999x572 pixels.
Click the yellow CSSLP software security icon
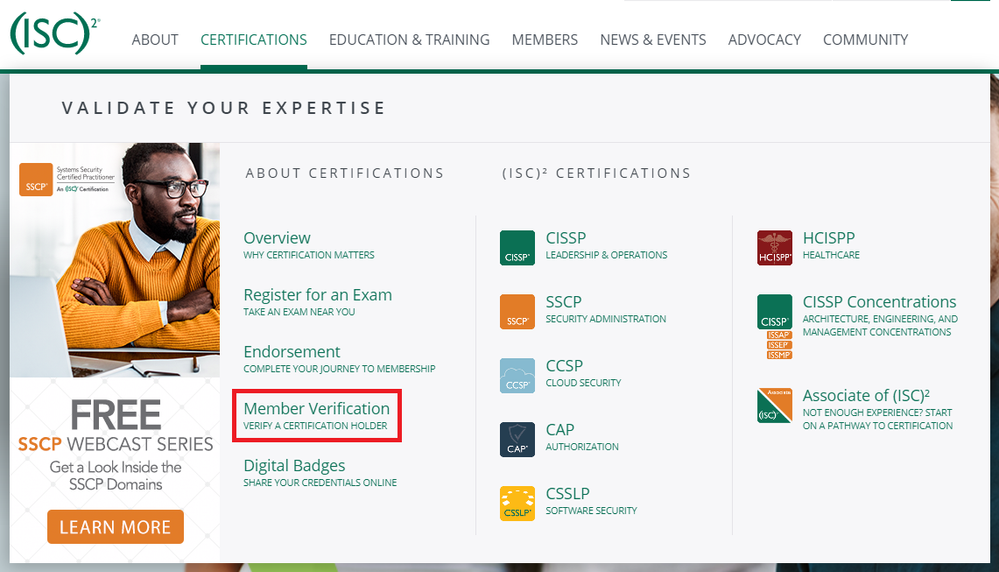[517, 503]
